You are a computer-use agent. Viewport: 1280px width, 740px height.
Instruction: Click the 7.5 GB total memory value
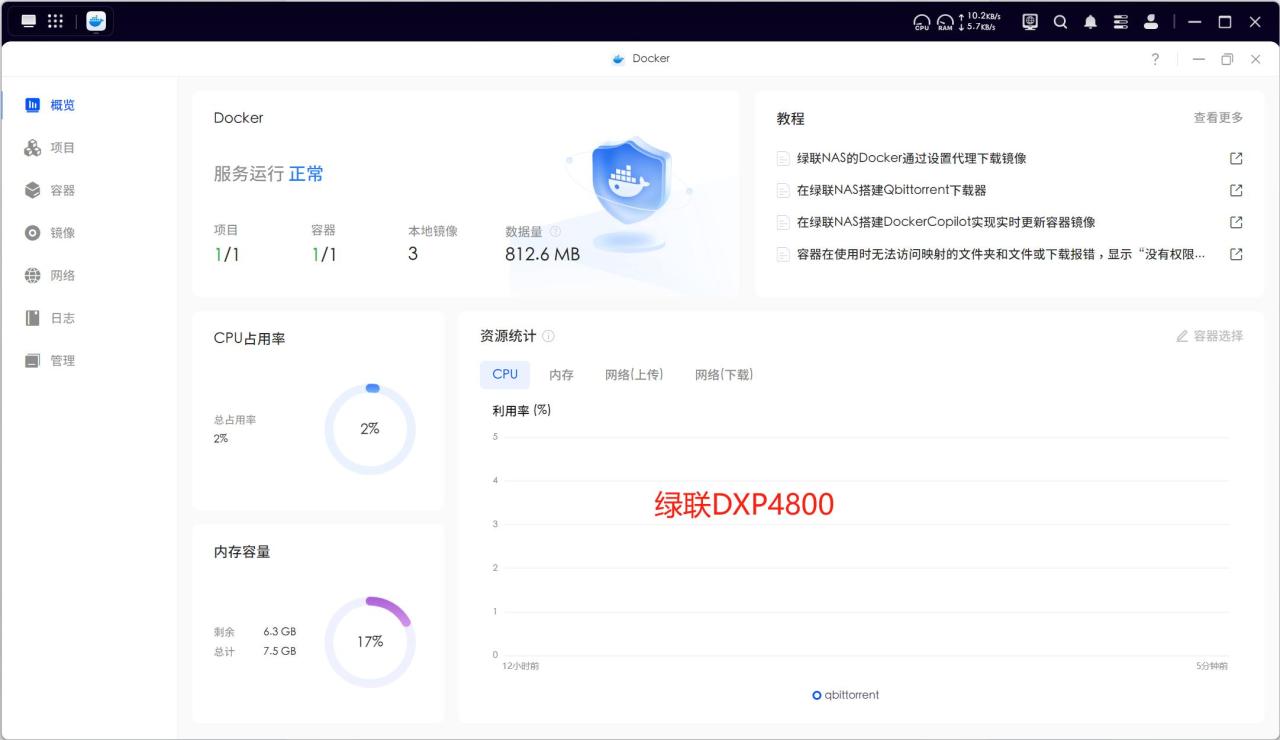click(x=280, y=651)
